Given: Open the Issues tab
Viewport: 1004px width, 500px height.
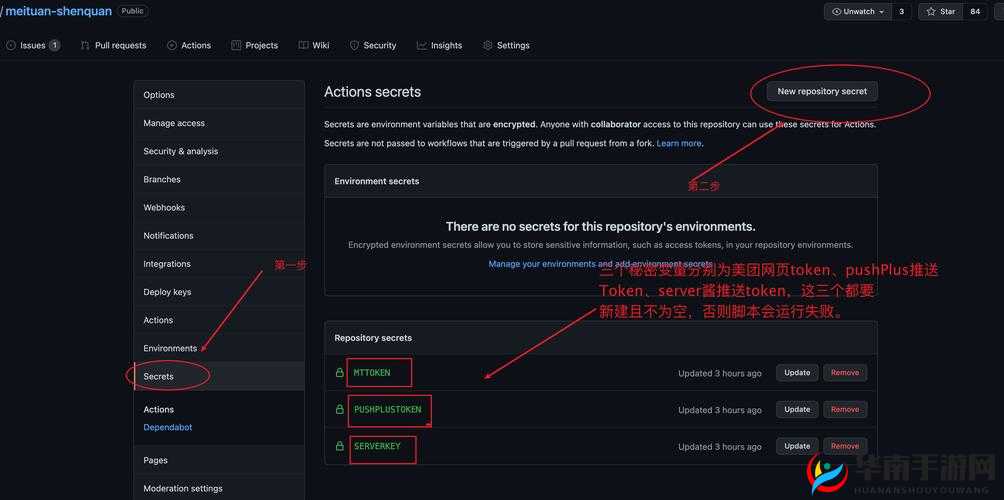Looking at the screenshot, I should [33, 45].
